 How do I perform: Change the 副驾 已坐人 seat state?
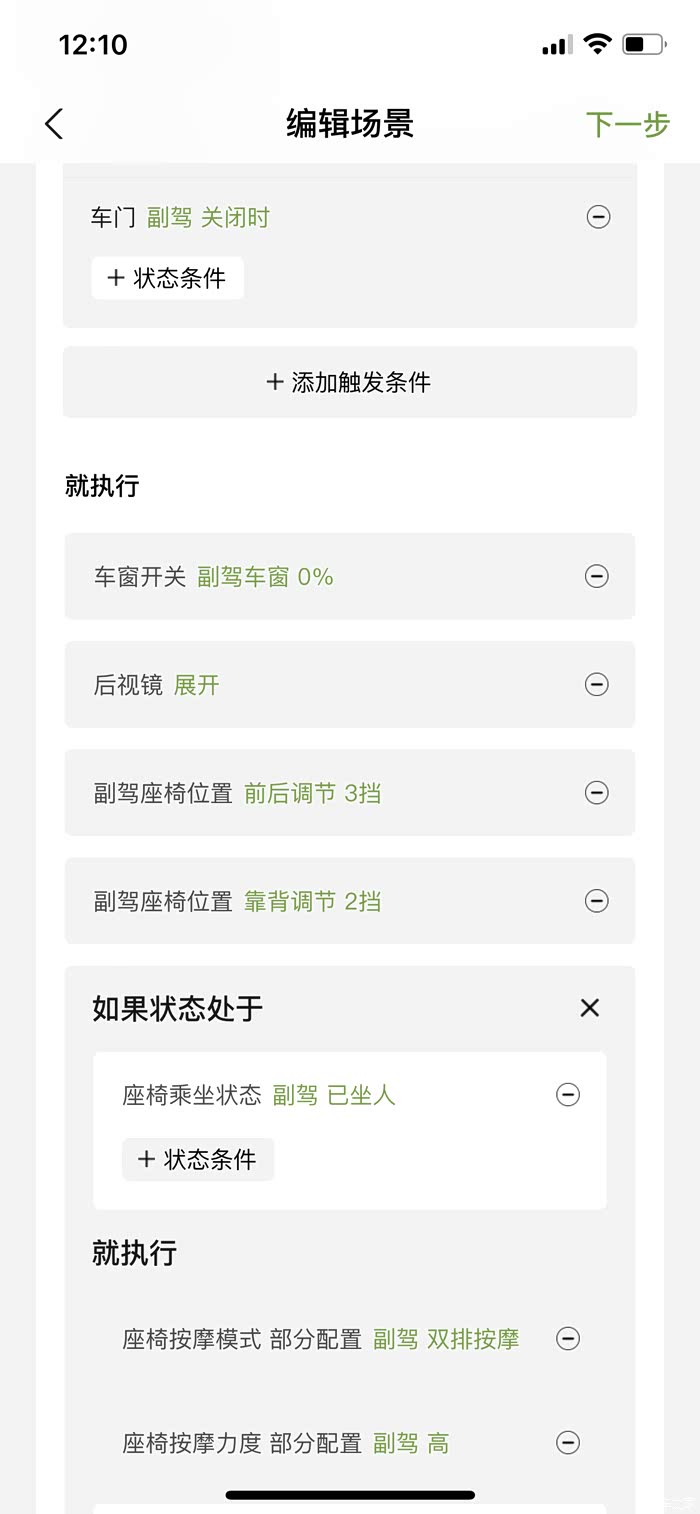tap(334, 1095)
